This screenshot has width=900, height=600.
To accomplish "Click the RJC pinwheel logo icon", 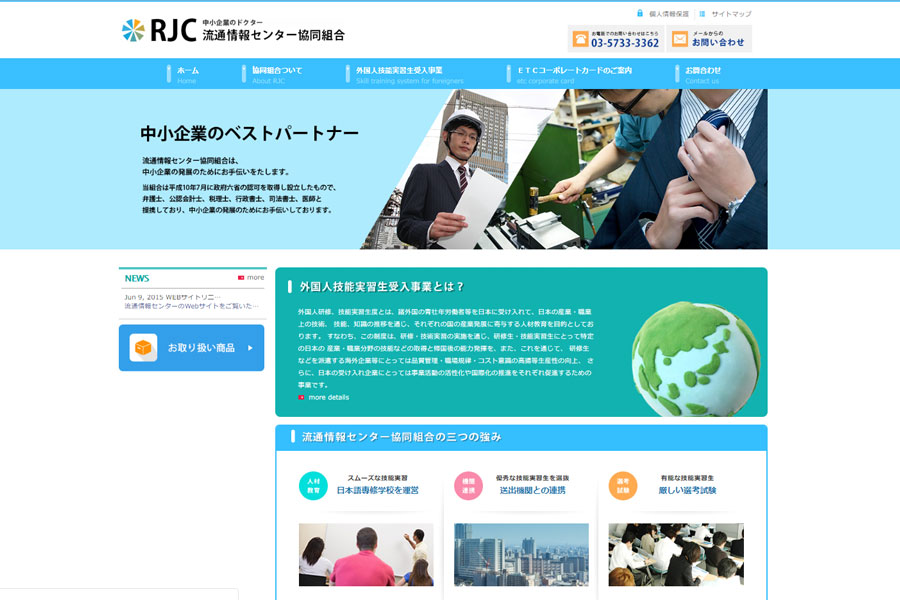I will tap(133, 31).
